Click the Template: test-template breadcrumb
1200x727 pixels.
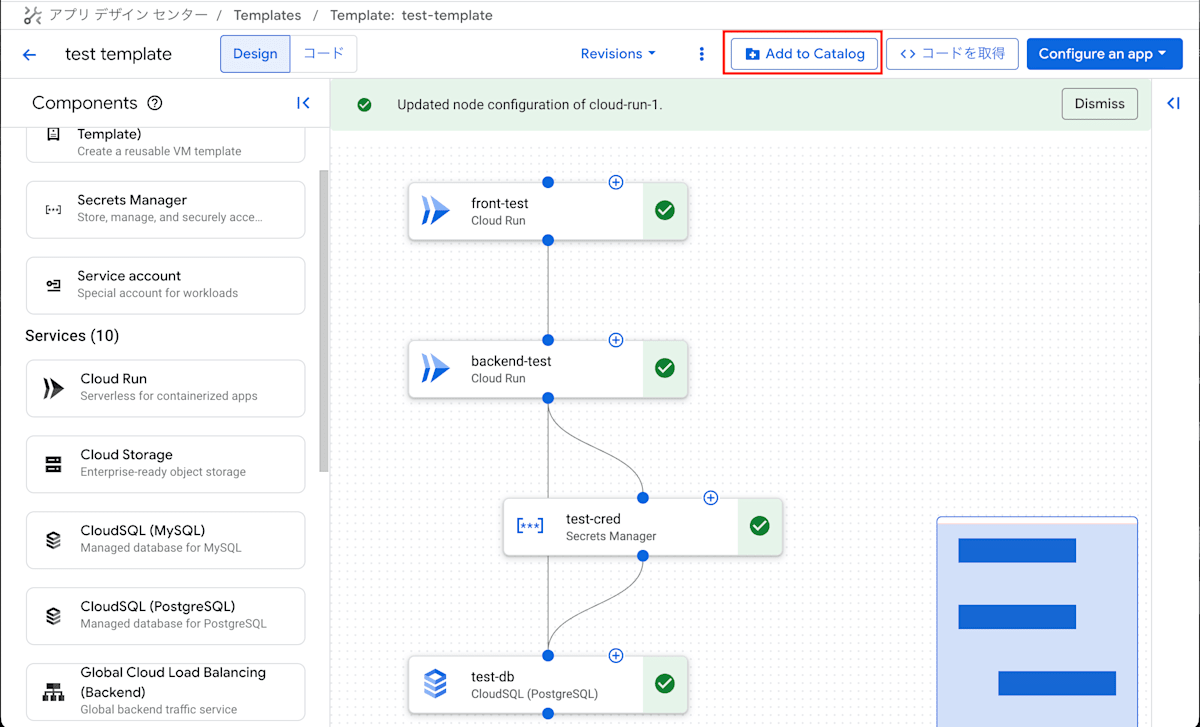tap(411, 15)
